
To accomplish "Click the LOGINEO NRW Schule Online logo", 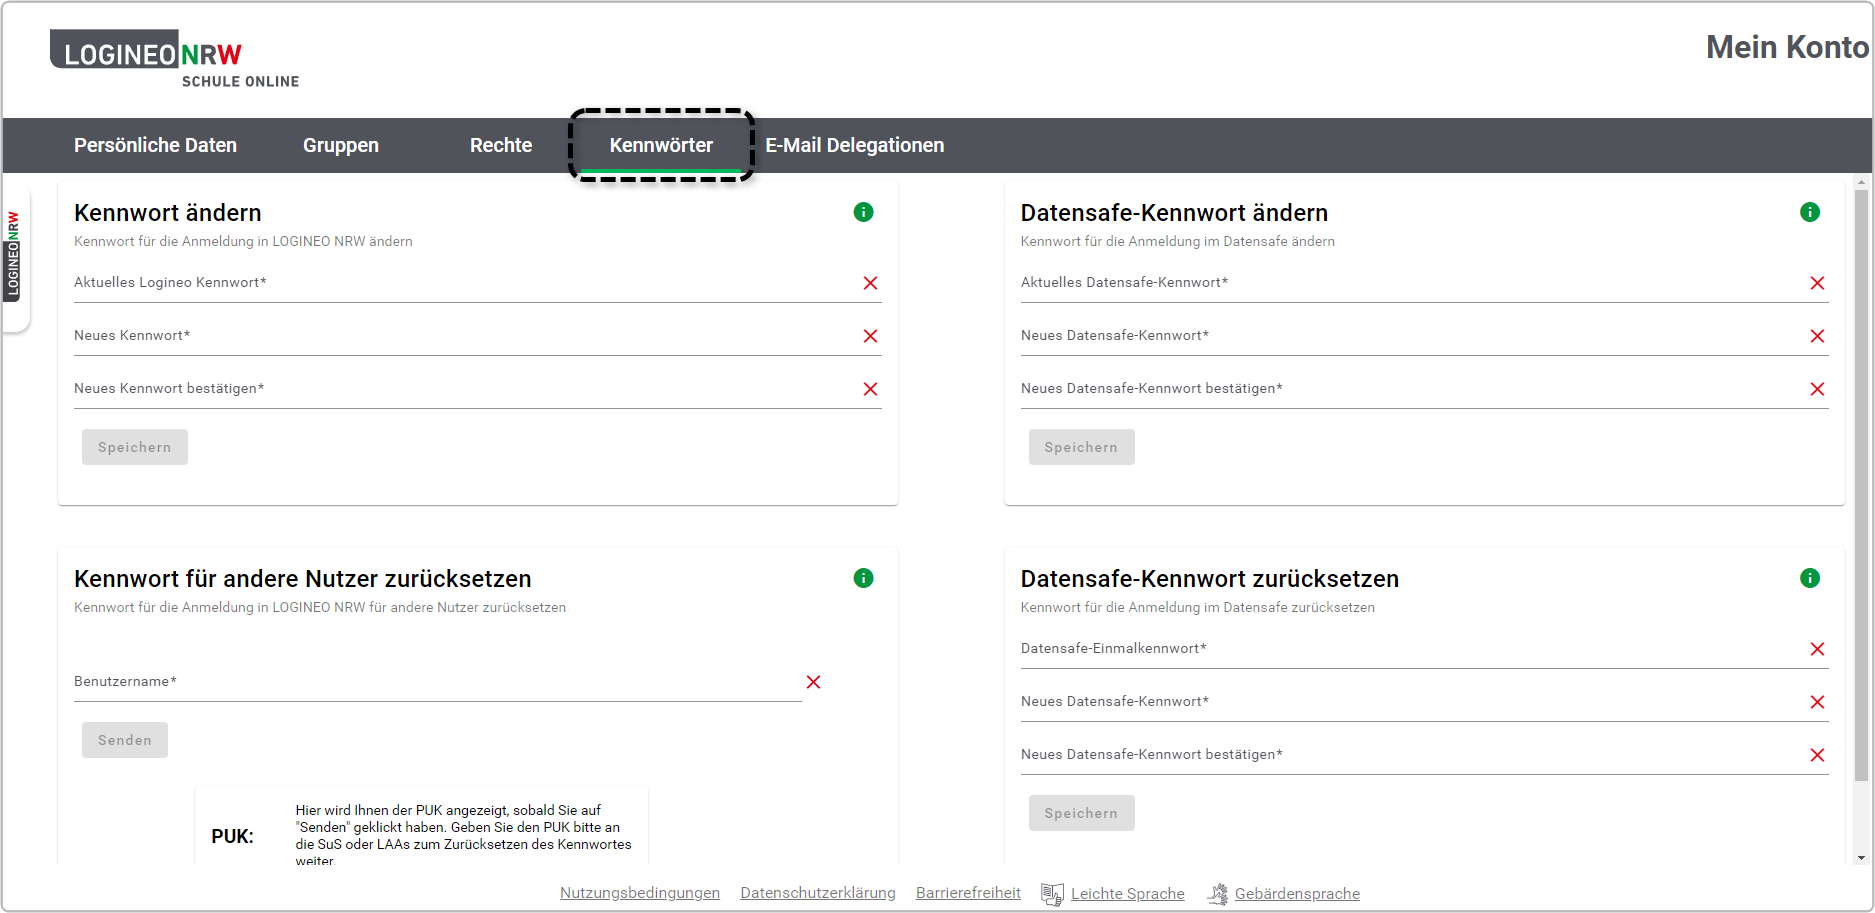I will point(175,59).
